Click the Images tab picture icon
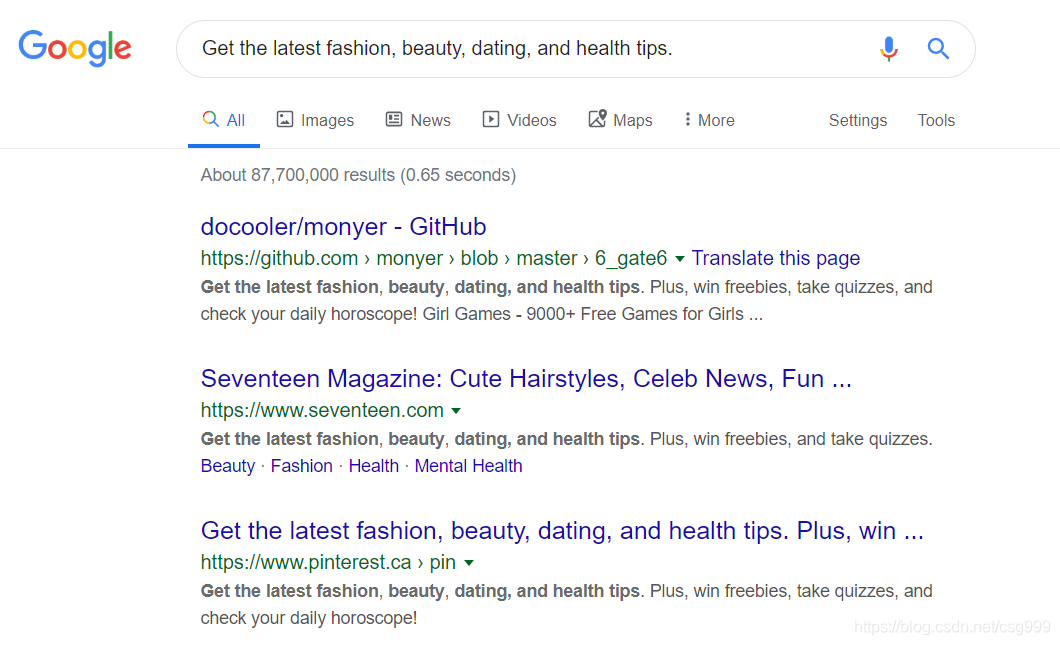Screen dimensions: 1060x645 click(285, 120)
